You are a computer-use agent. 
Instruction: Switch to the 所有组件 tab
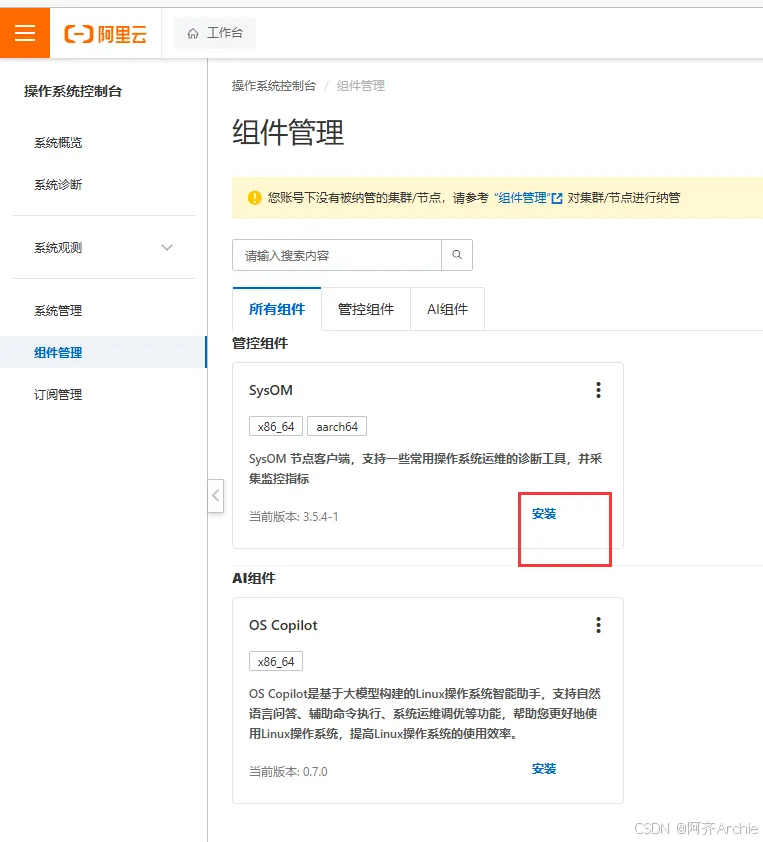pos(277,309)
